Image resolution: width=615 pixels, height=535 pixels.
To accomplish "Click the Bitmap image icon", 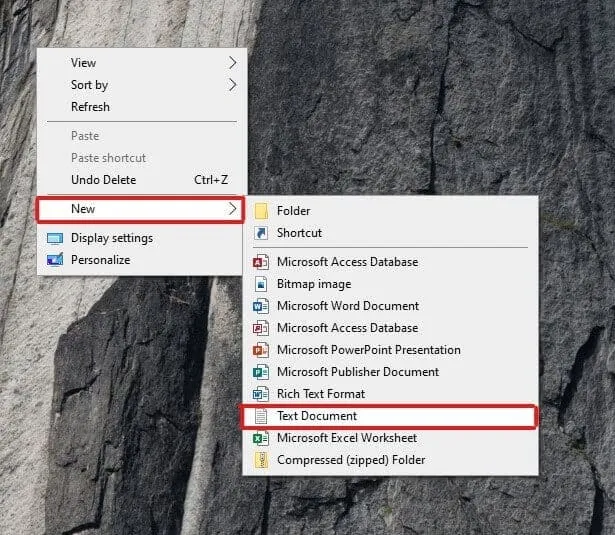I will pos(261,284).
